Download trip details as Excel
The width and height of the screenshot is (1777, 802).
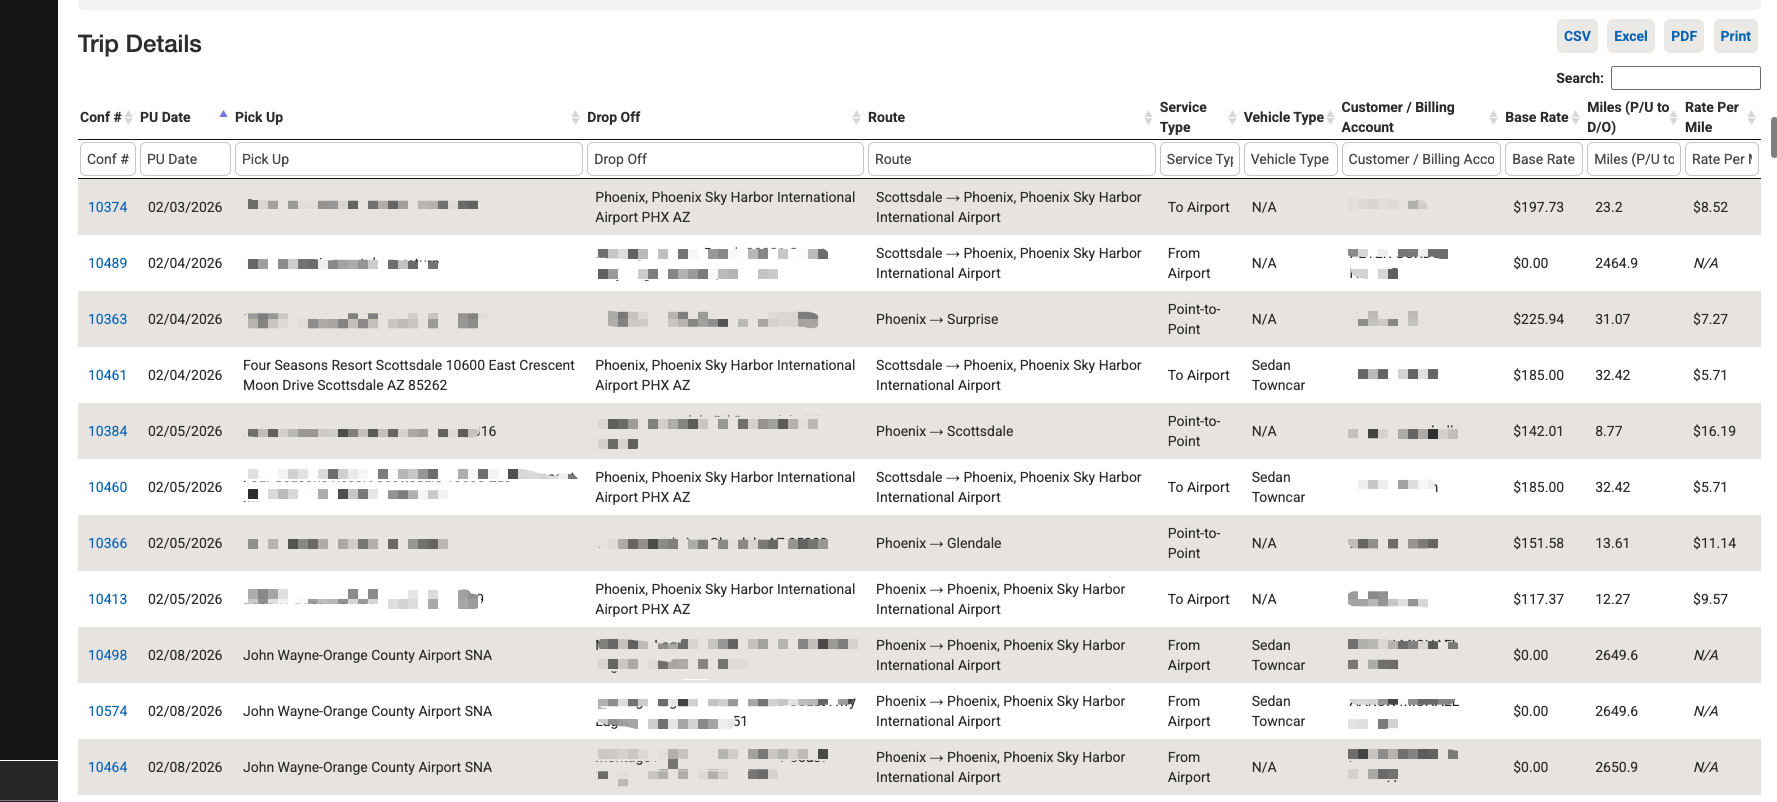(x=1630, y=36)
